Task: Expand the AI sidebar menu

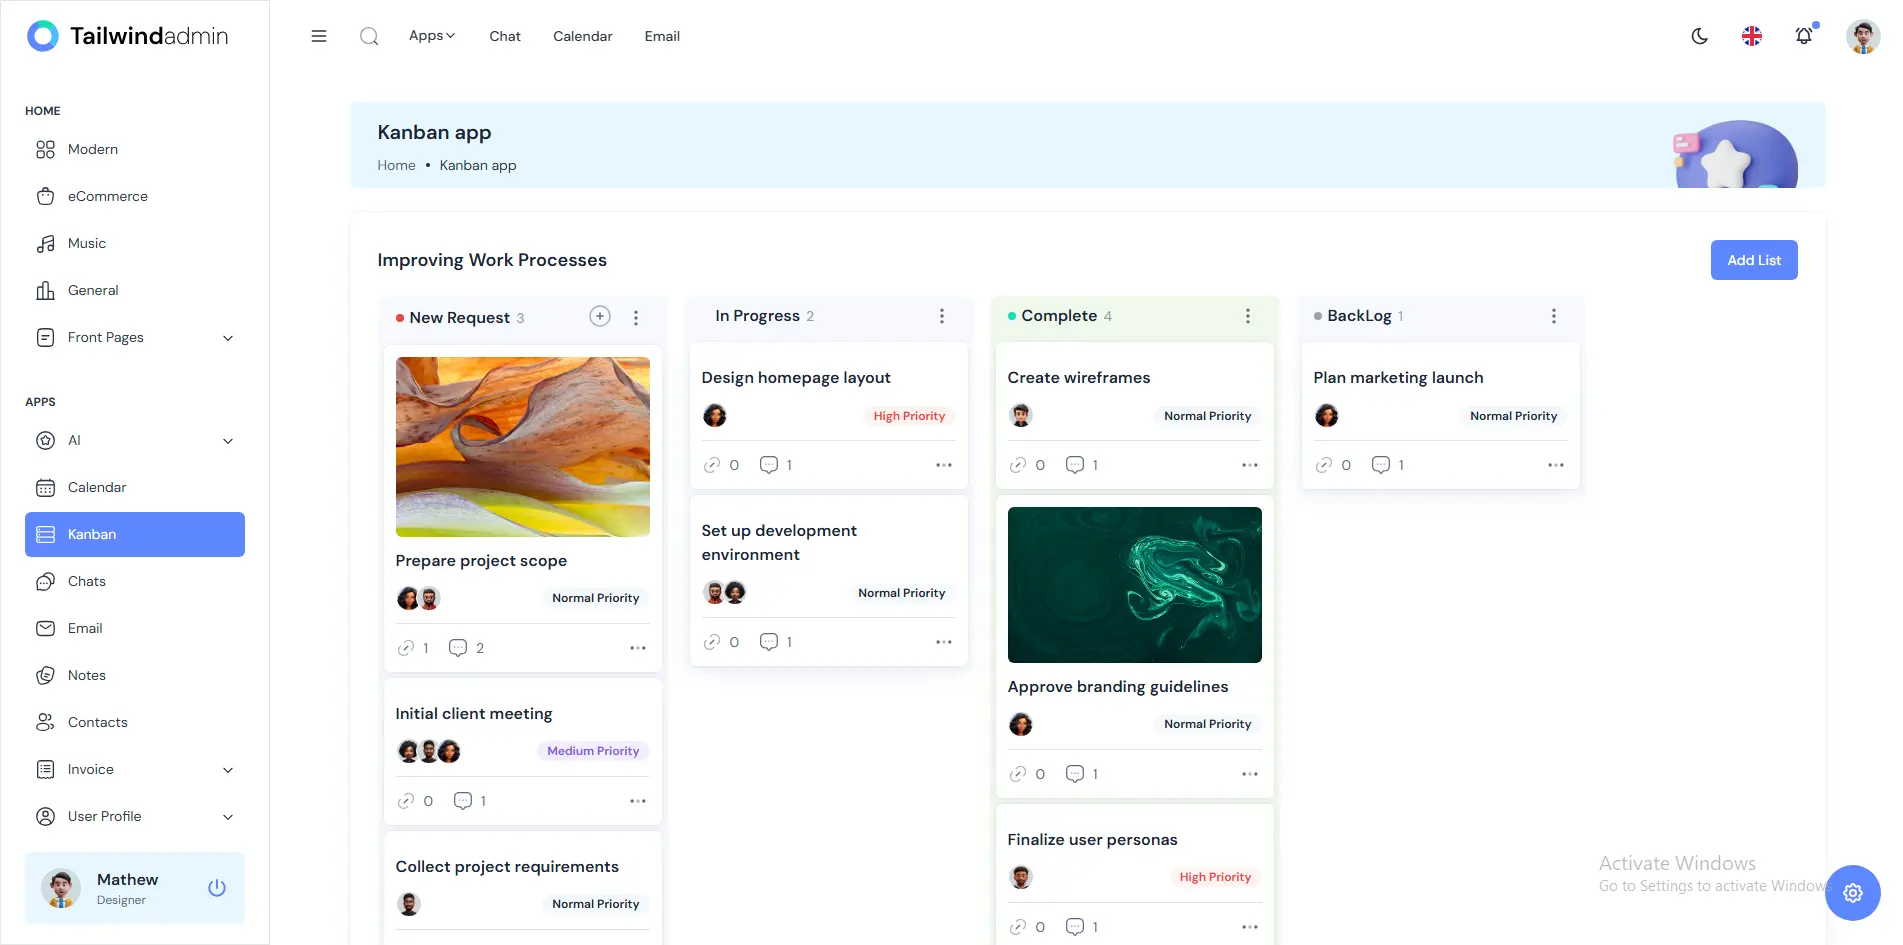Action: [x=135, y=441]
